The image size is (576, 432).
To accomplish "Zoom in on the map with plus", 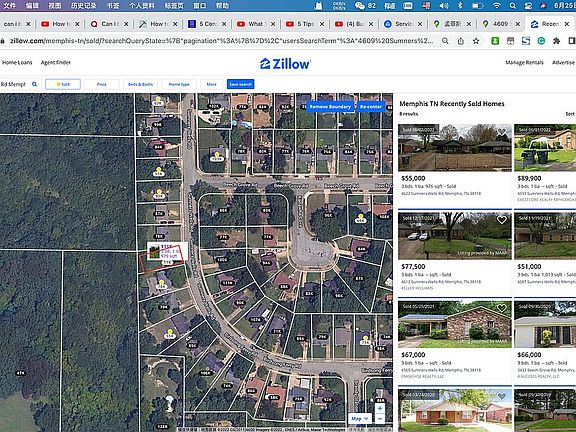I will pyautogui.click(x=380, y=408).
